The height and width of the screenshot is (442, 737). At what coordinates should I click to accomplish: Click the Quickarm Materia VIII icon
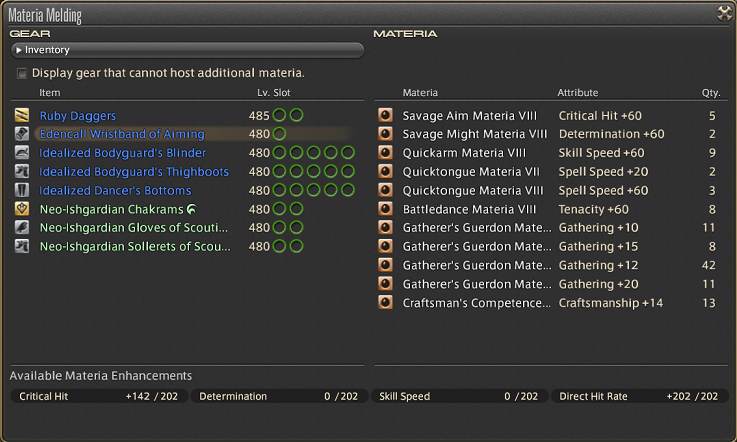pos(385,152)
